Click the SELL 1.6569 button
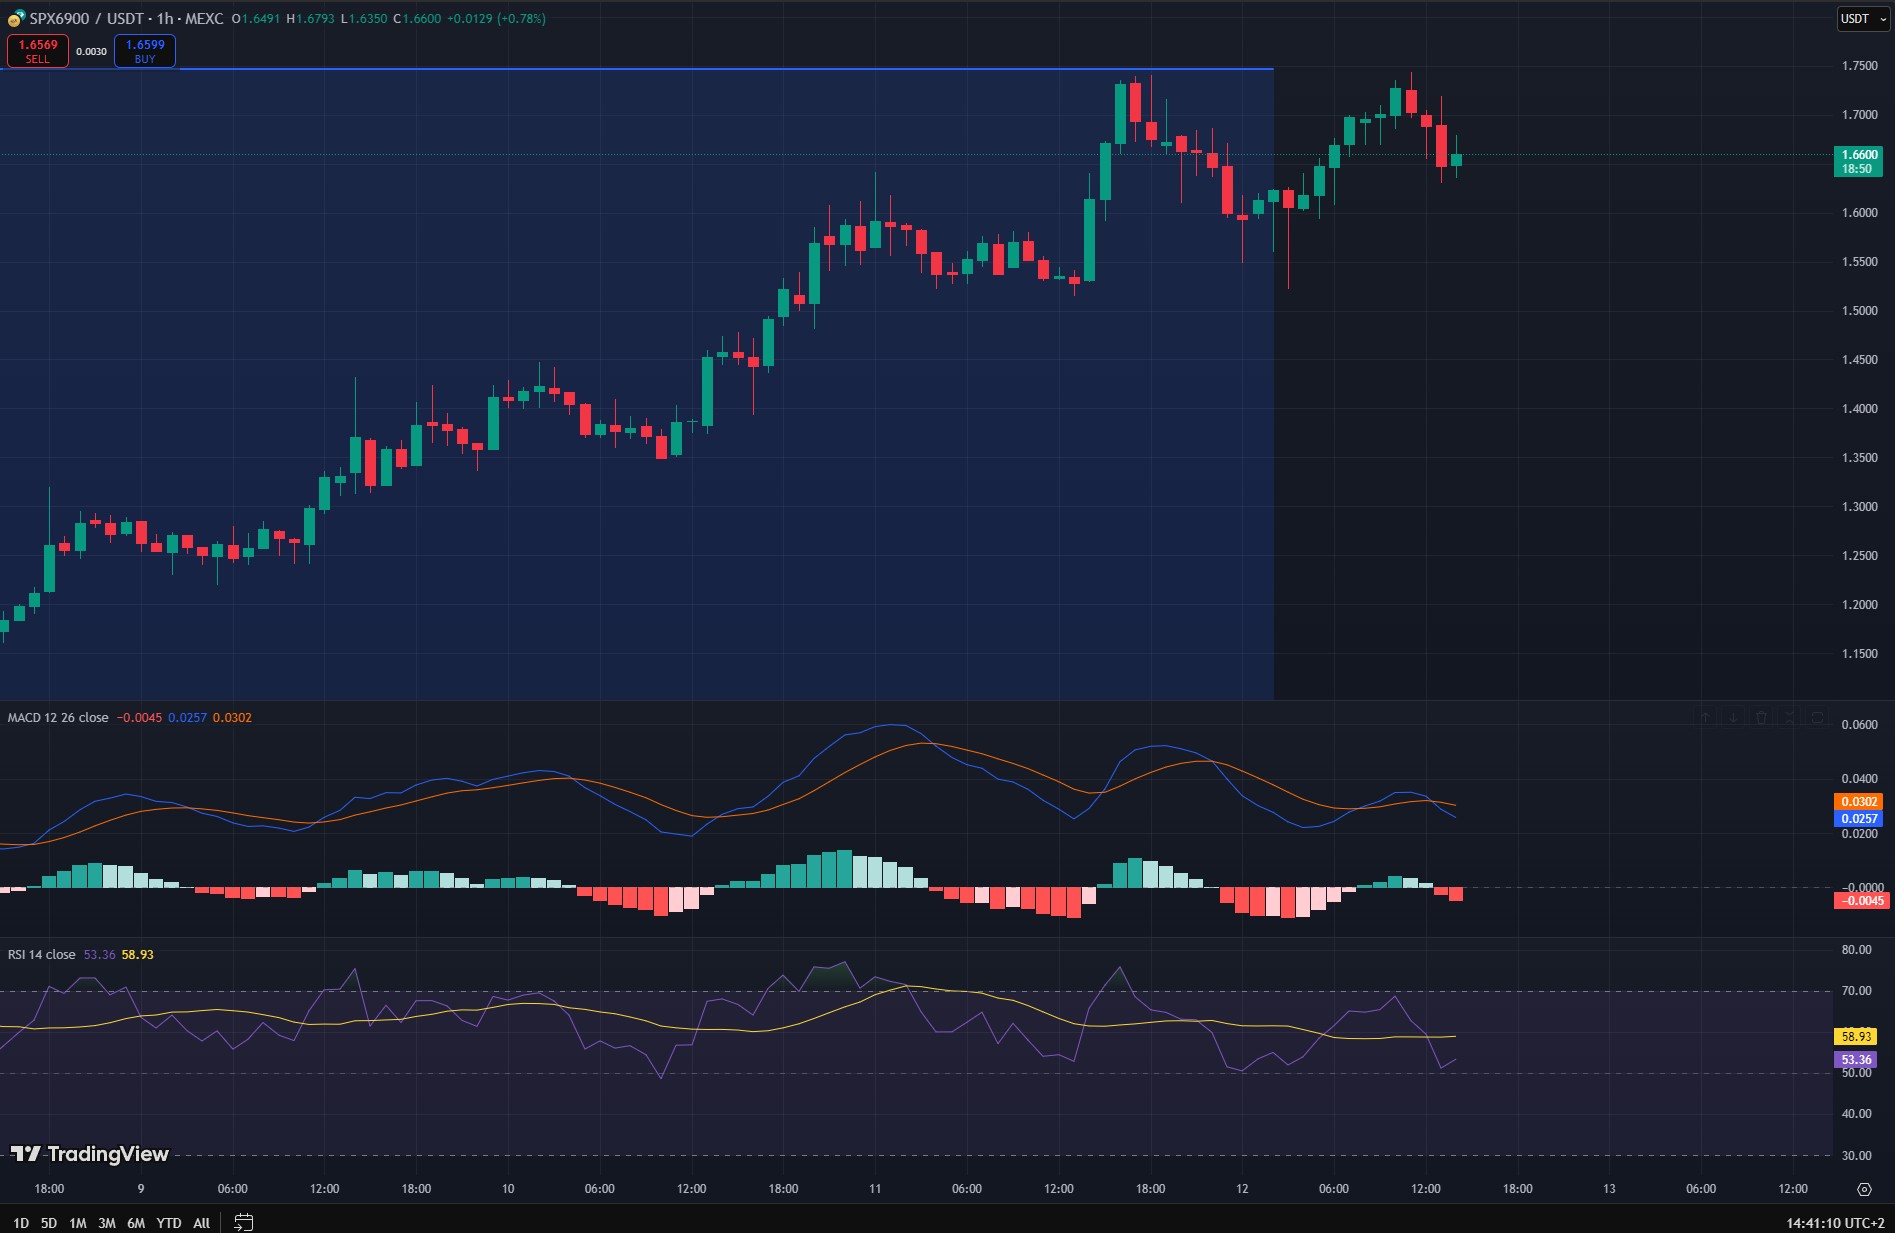 point(38,51)
